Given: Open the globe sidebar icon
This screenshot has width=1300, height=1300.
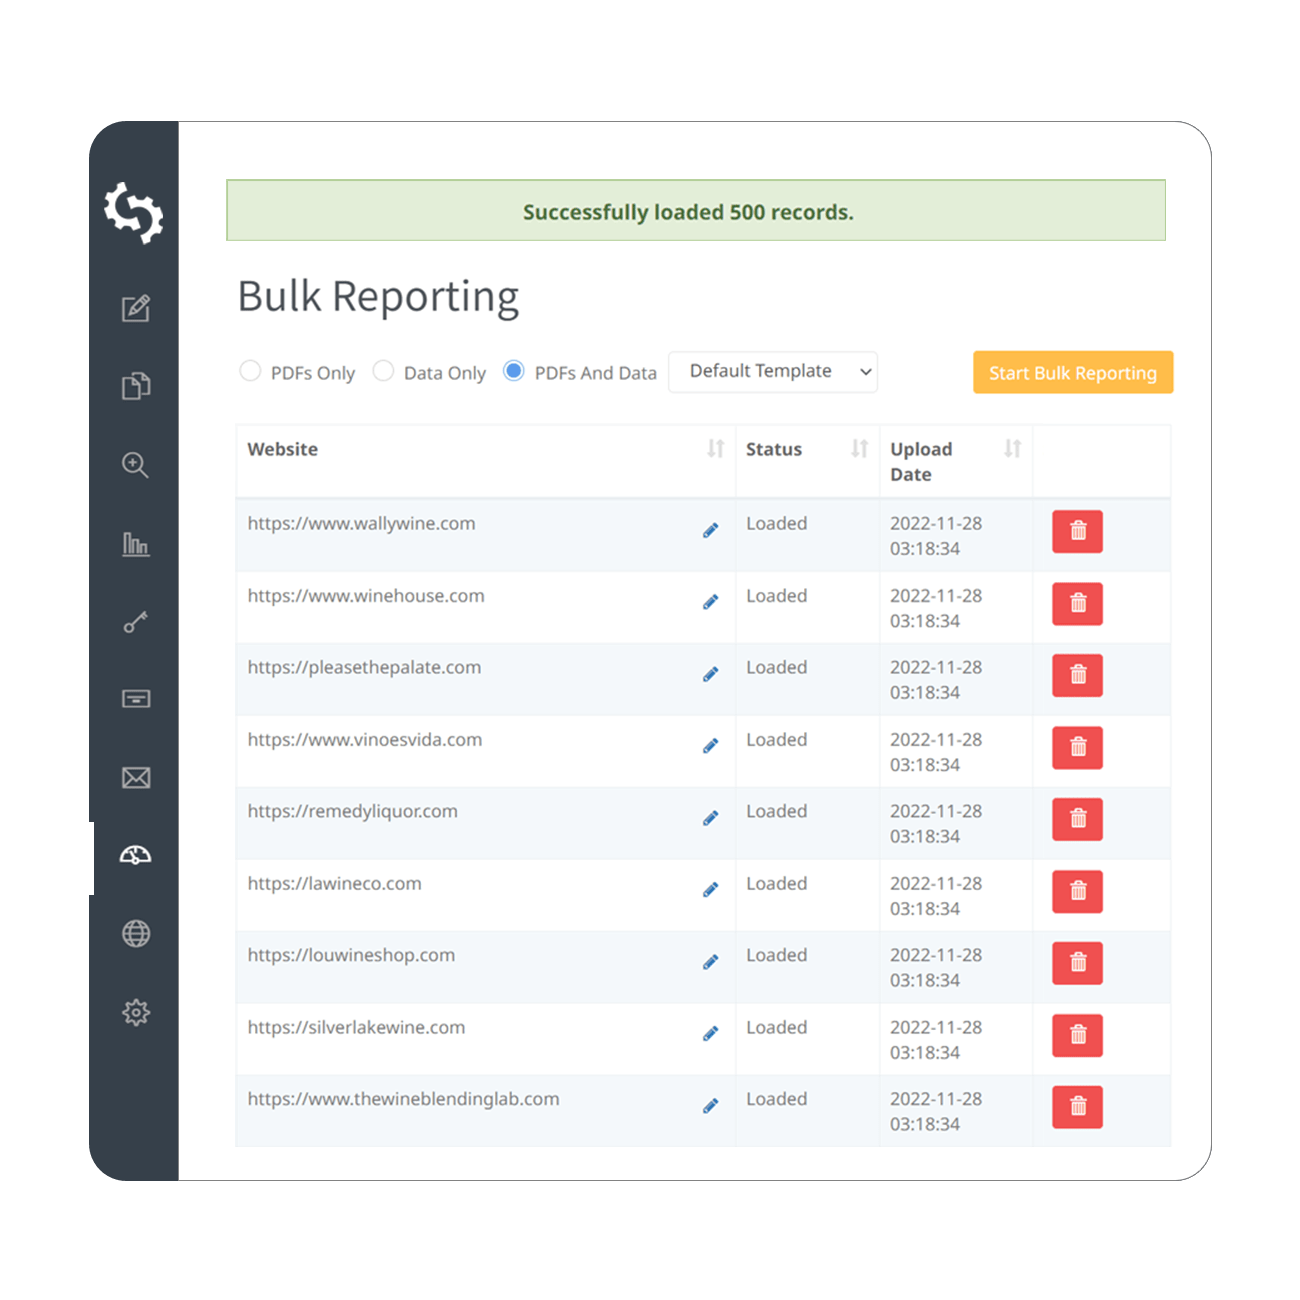Looking at the screenshot, I should pos(136,934).
